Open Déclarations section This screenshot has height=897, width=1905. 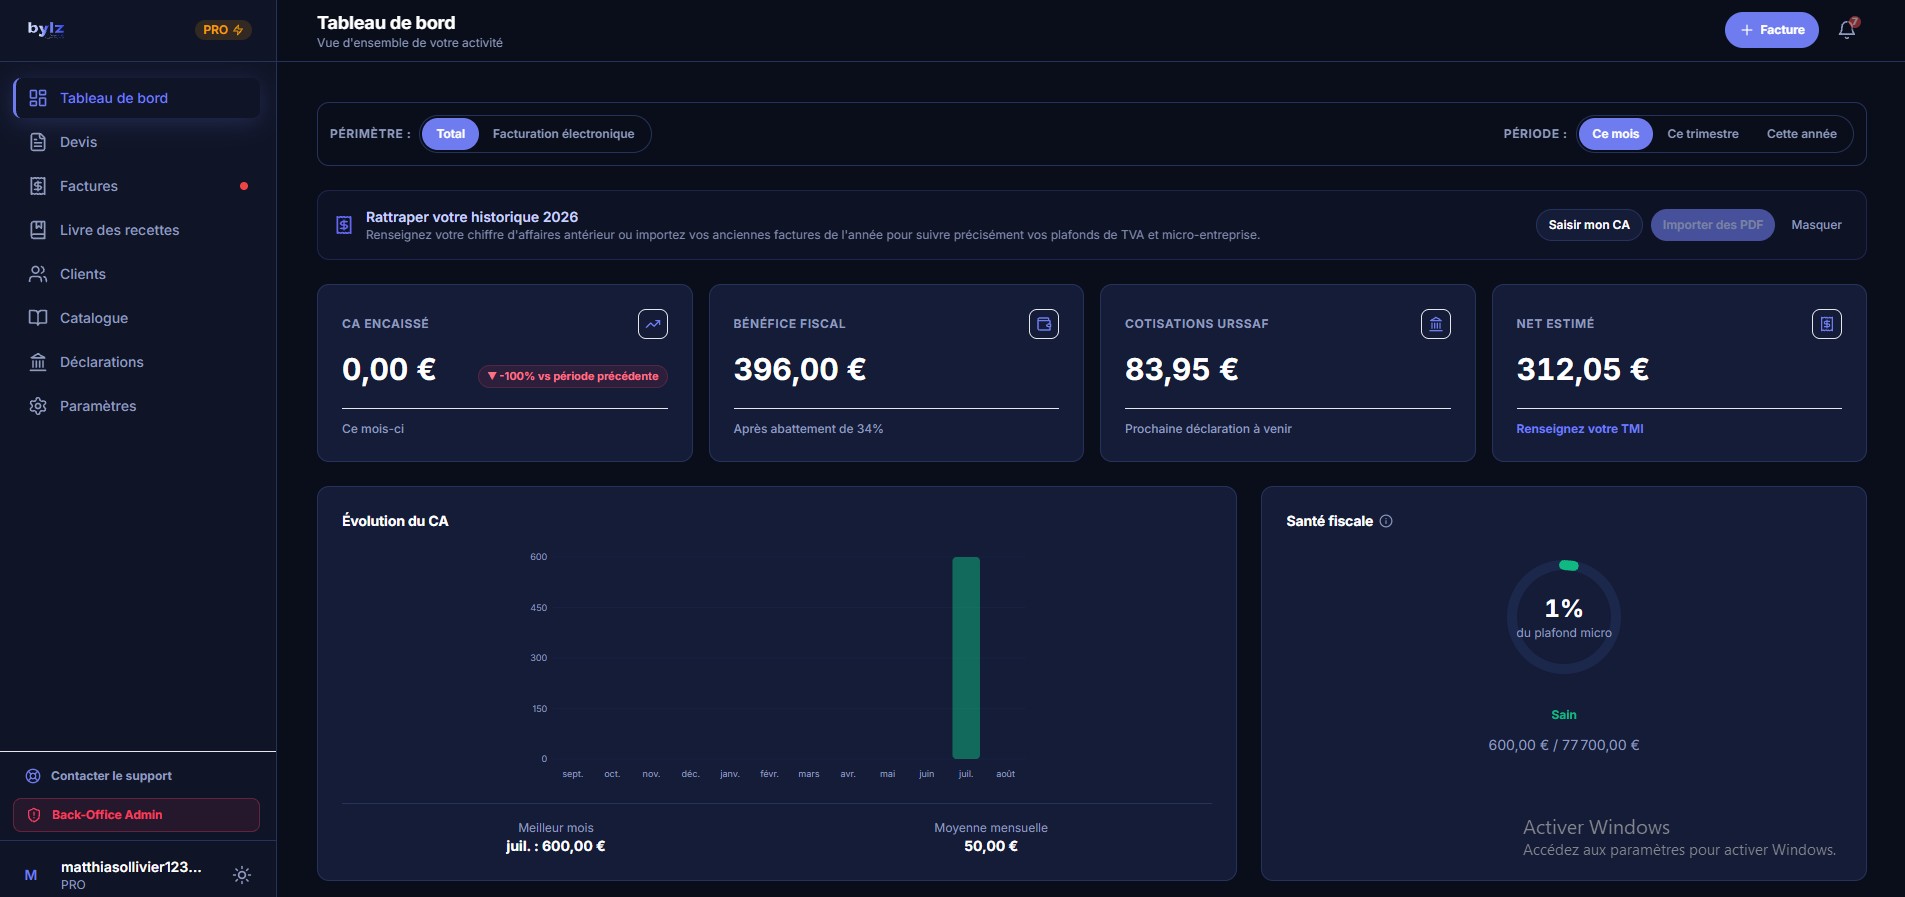137,362
